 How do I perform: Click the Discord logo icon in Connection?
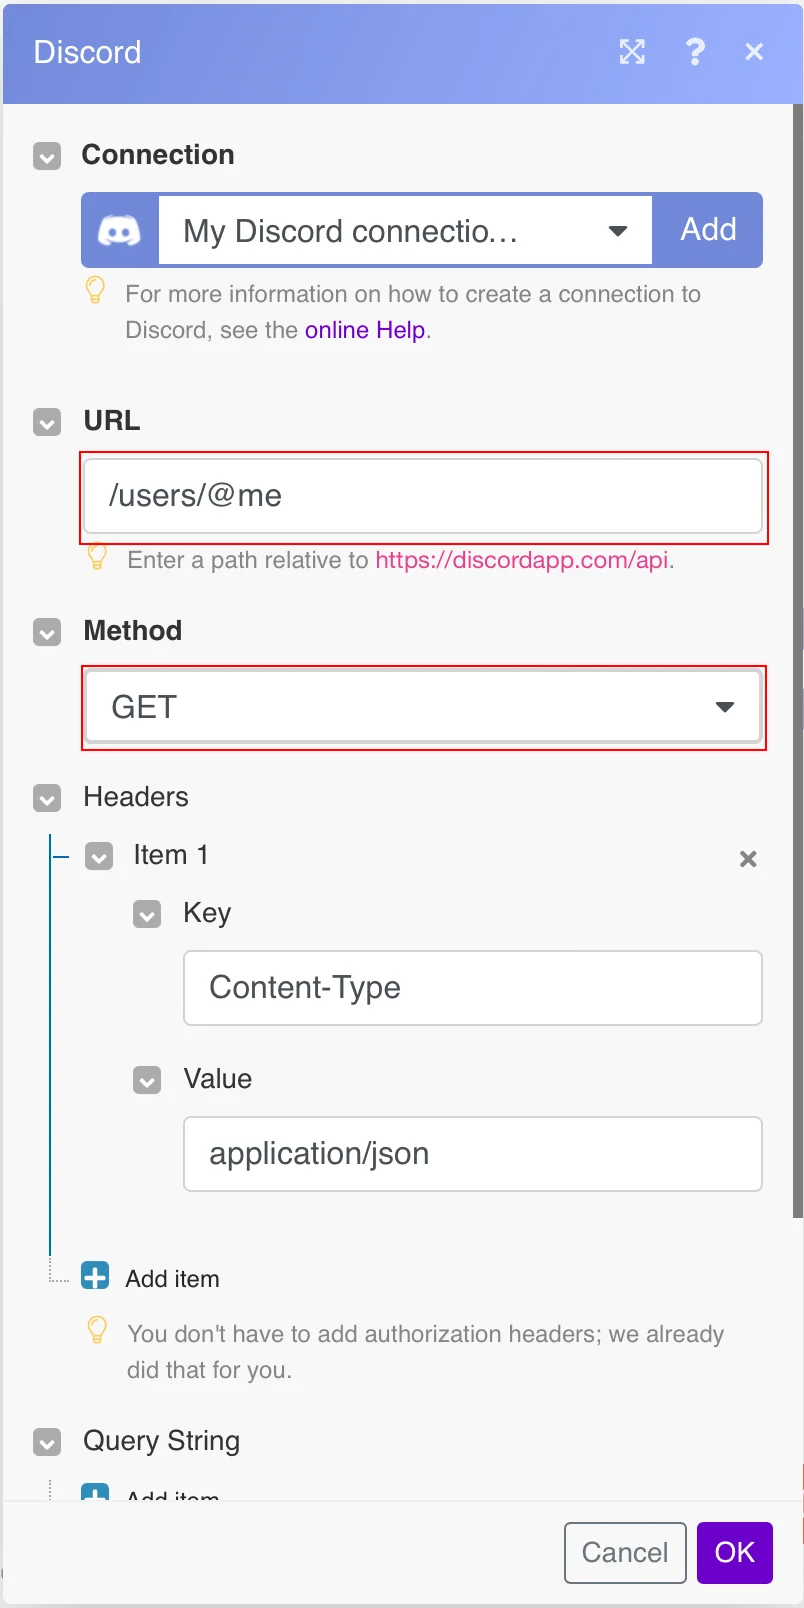pos(119,231)
